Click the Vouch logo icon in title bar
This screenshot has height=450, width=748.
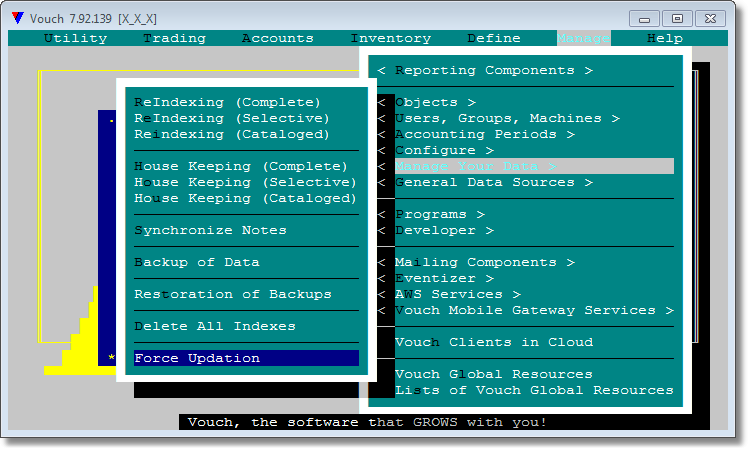tap(18, 18)
